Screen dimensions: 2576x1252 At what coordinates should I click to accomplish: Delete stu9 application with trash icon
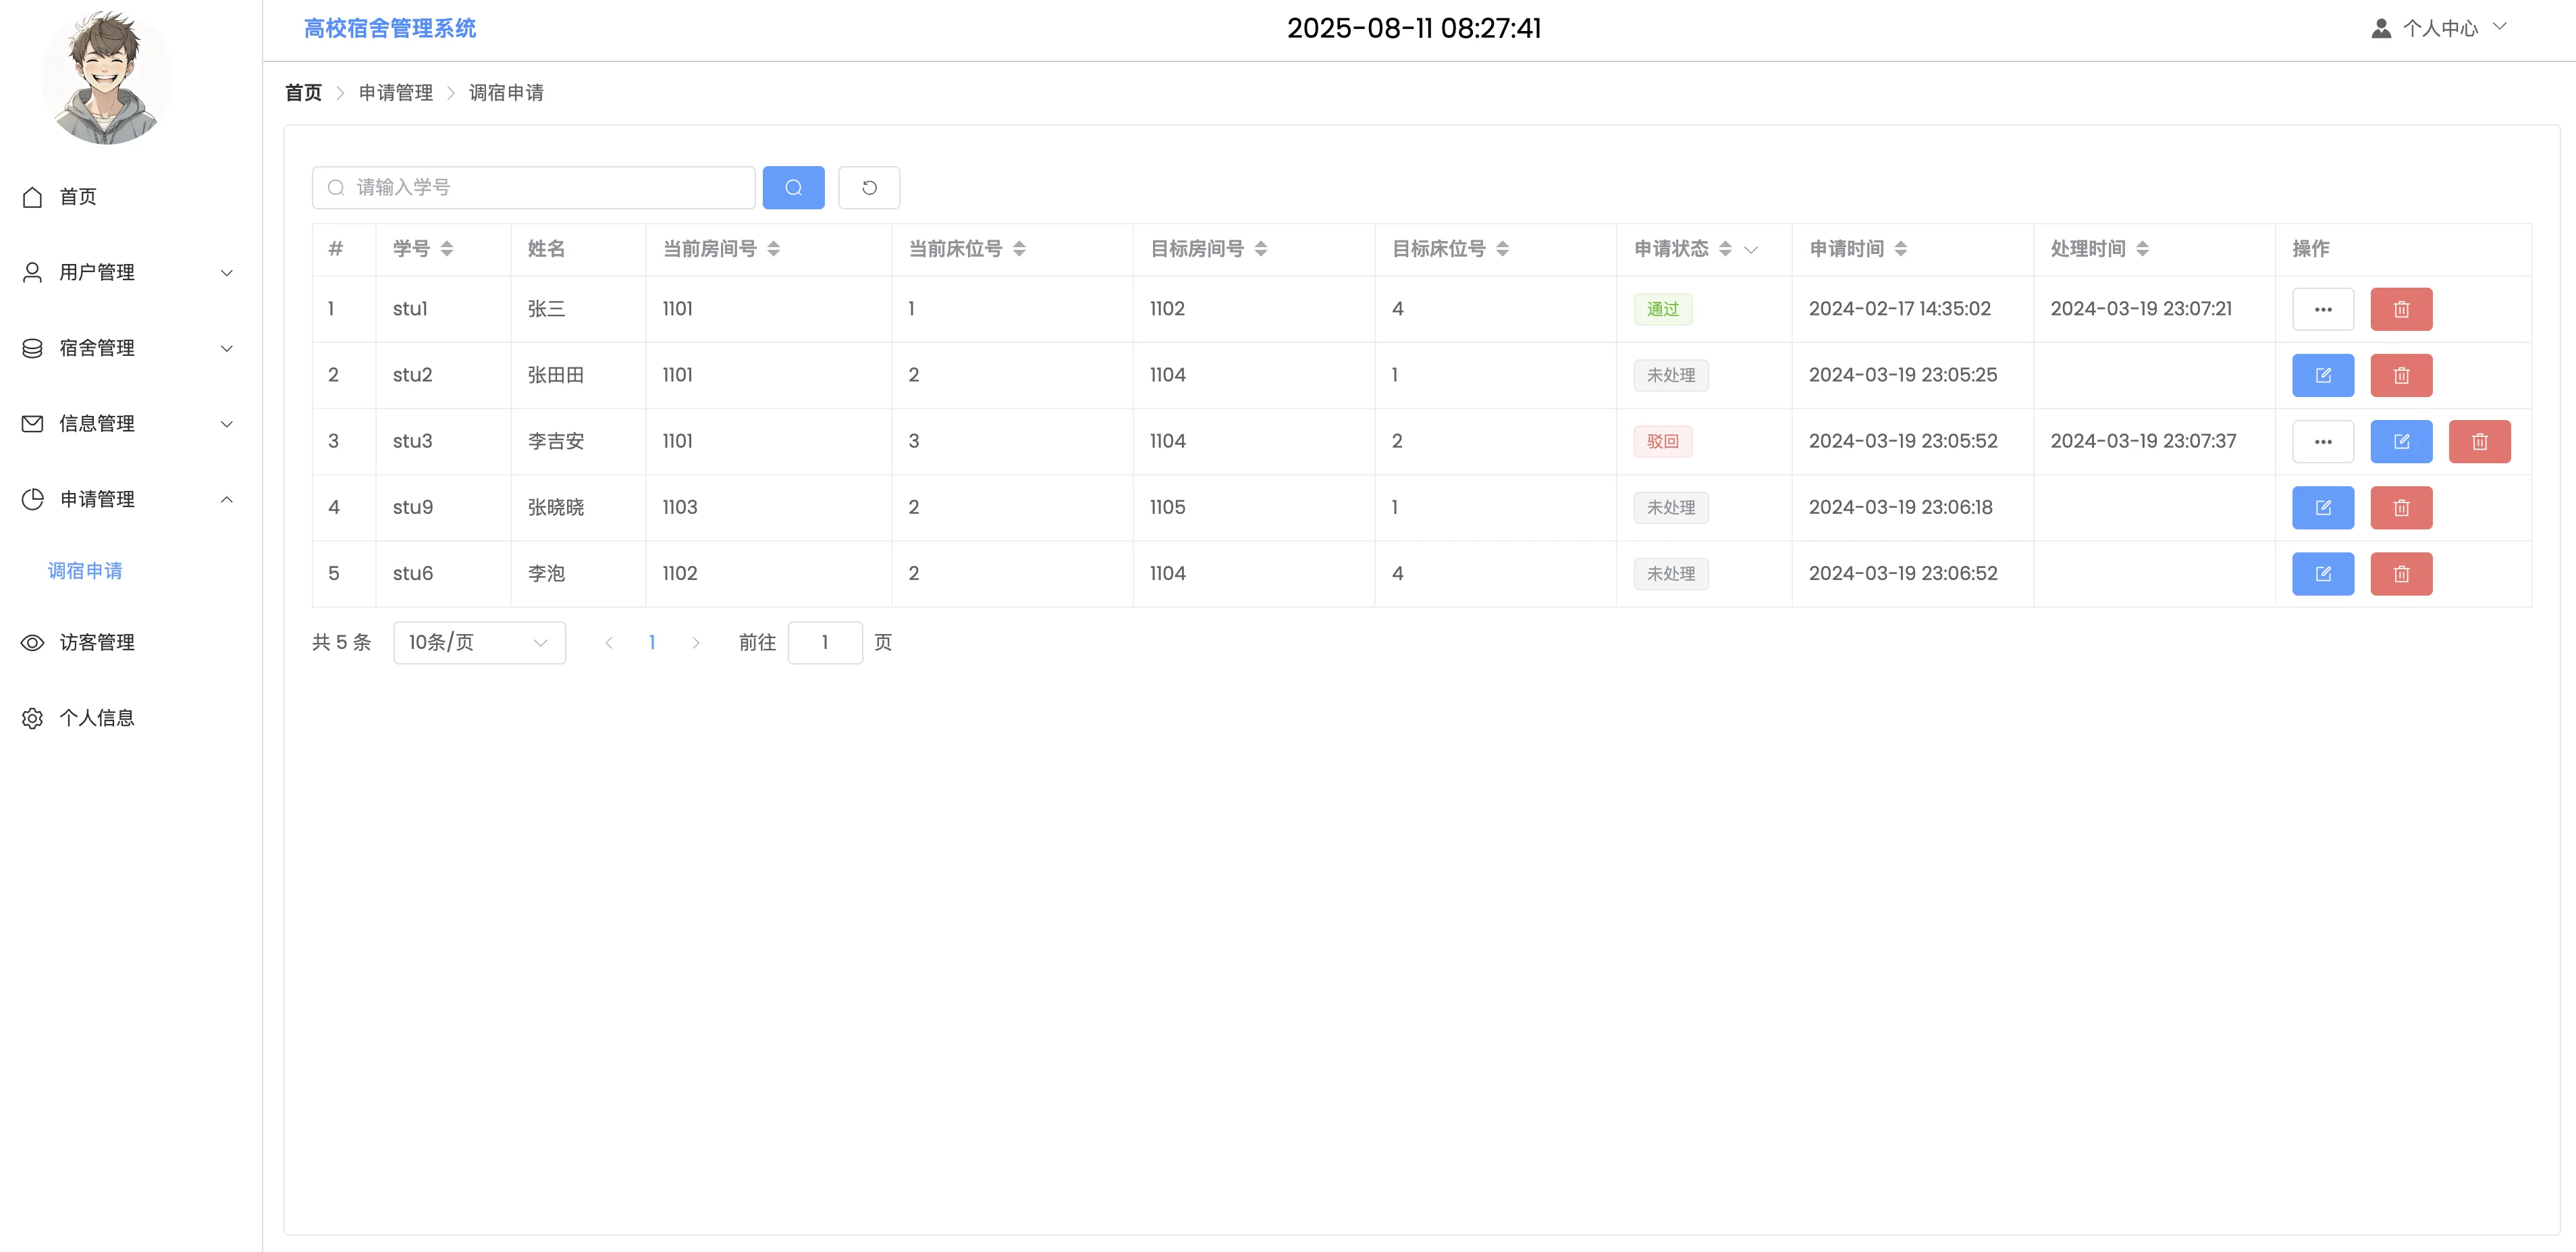(x=2400, y=507)
